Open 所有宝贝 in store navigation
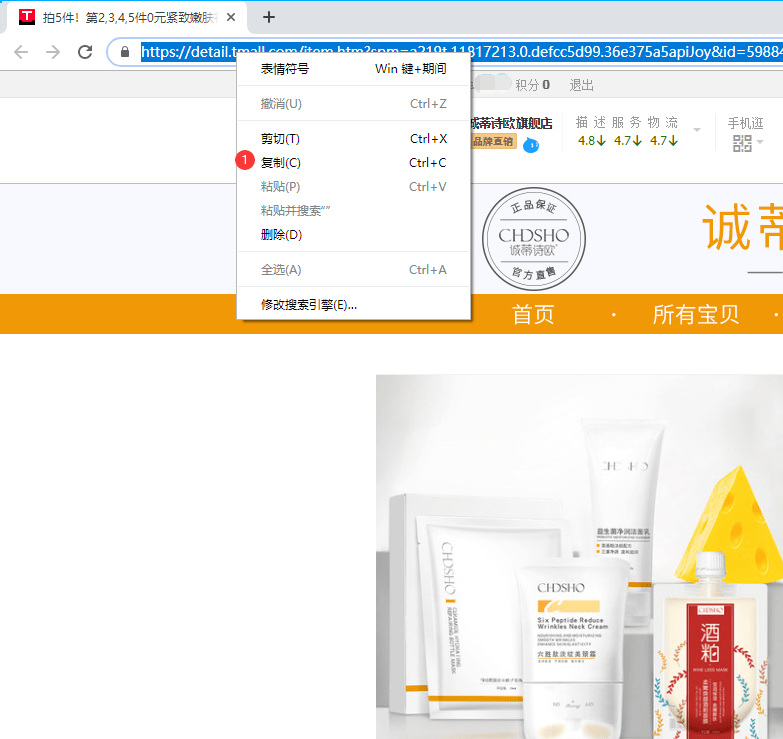This screenshot has height=739, width=783. (696, 315)
